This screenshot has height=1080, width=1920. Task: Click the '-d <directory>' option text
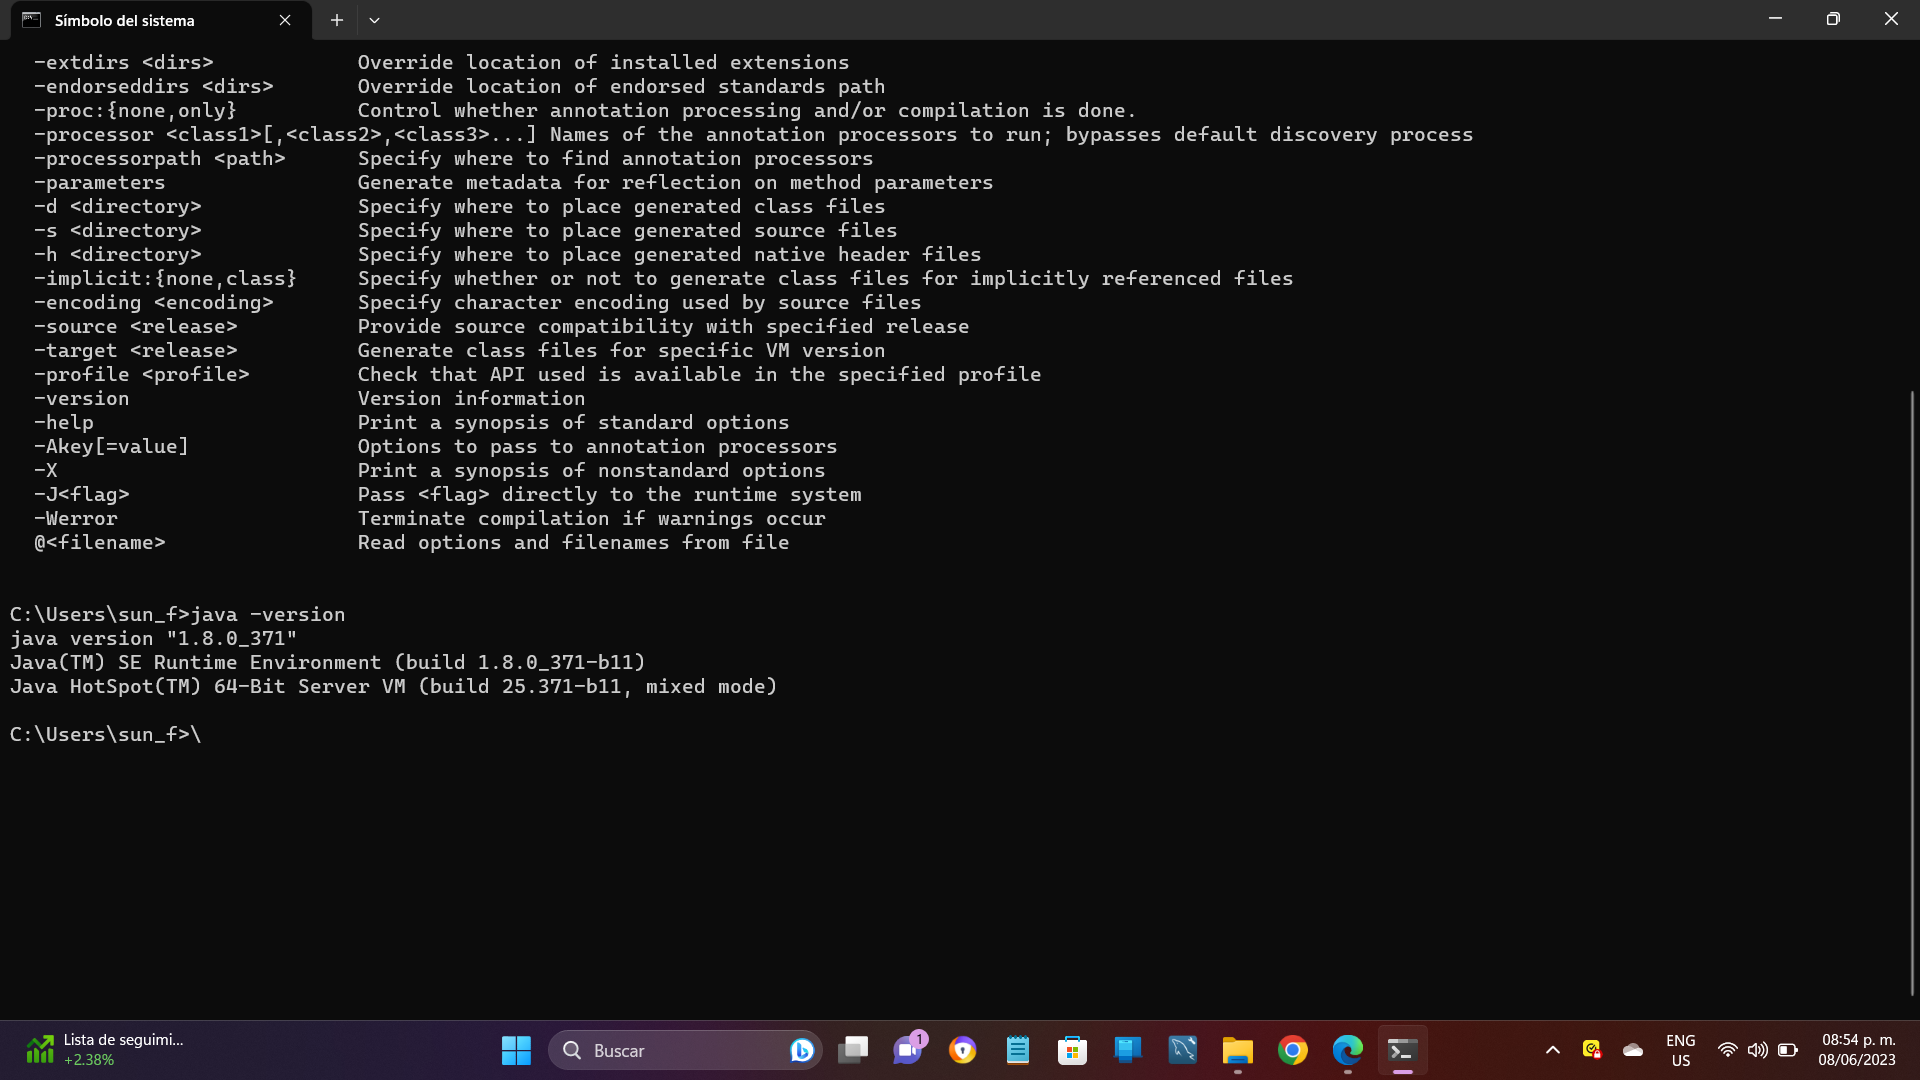(x=117, y=206)
